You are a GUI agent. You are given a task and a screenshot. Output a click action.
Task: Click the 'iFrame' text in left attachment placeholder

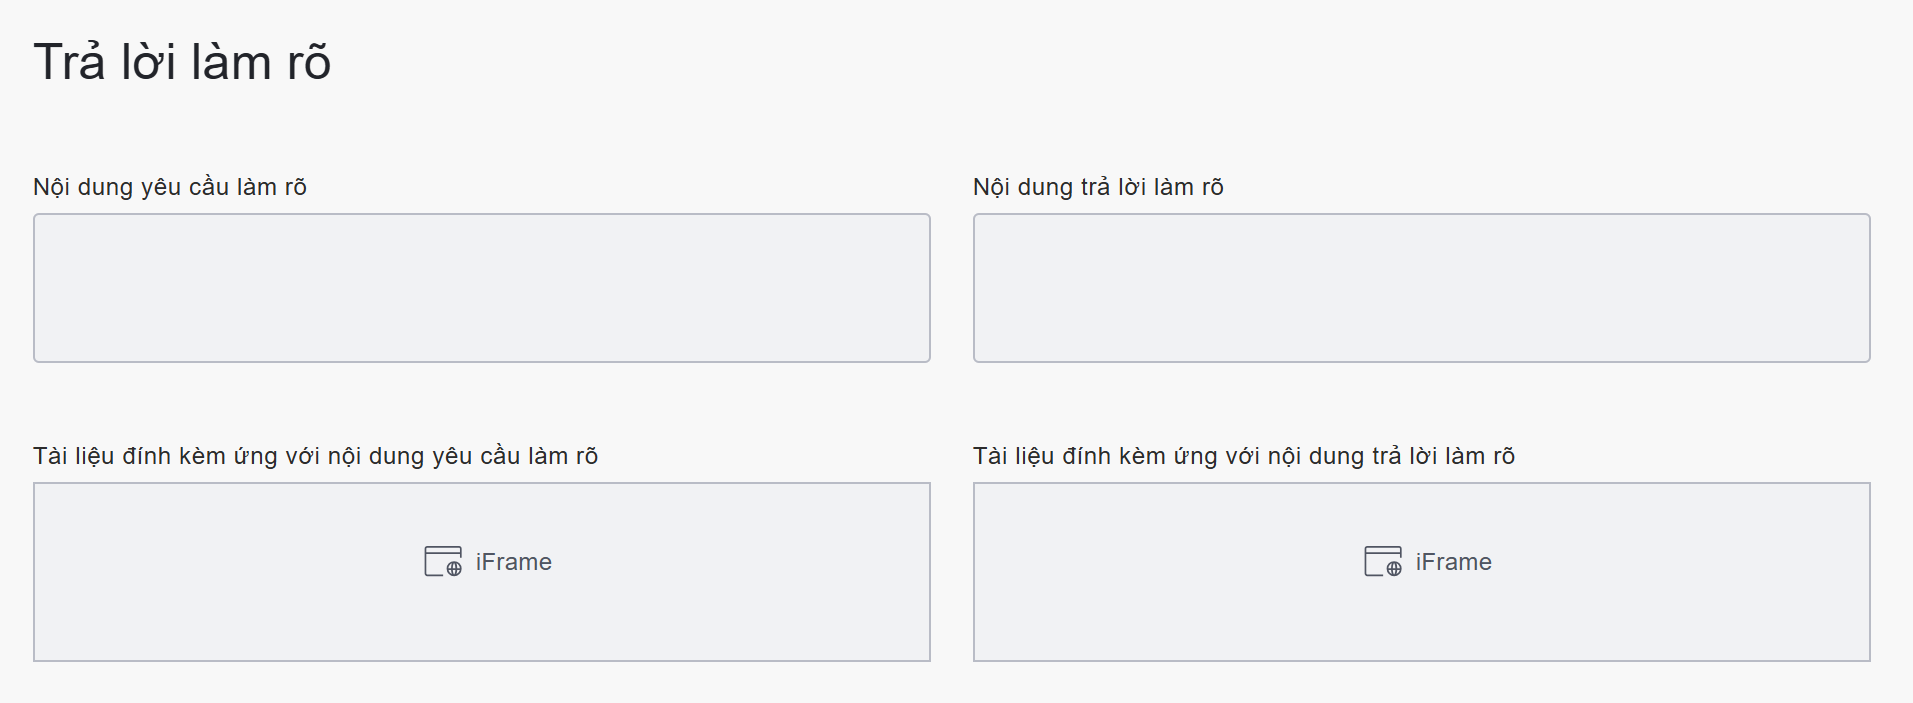pyautogui.click(x=513, y=562)
